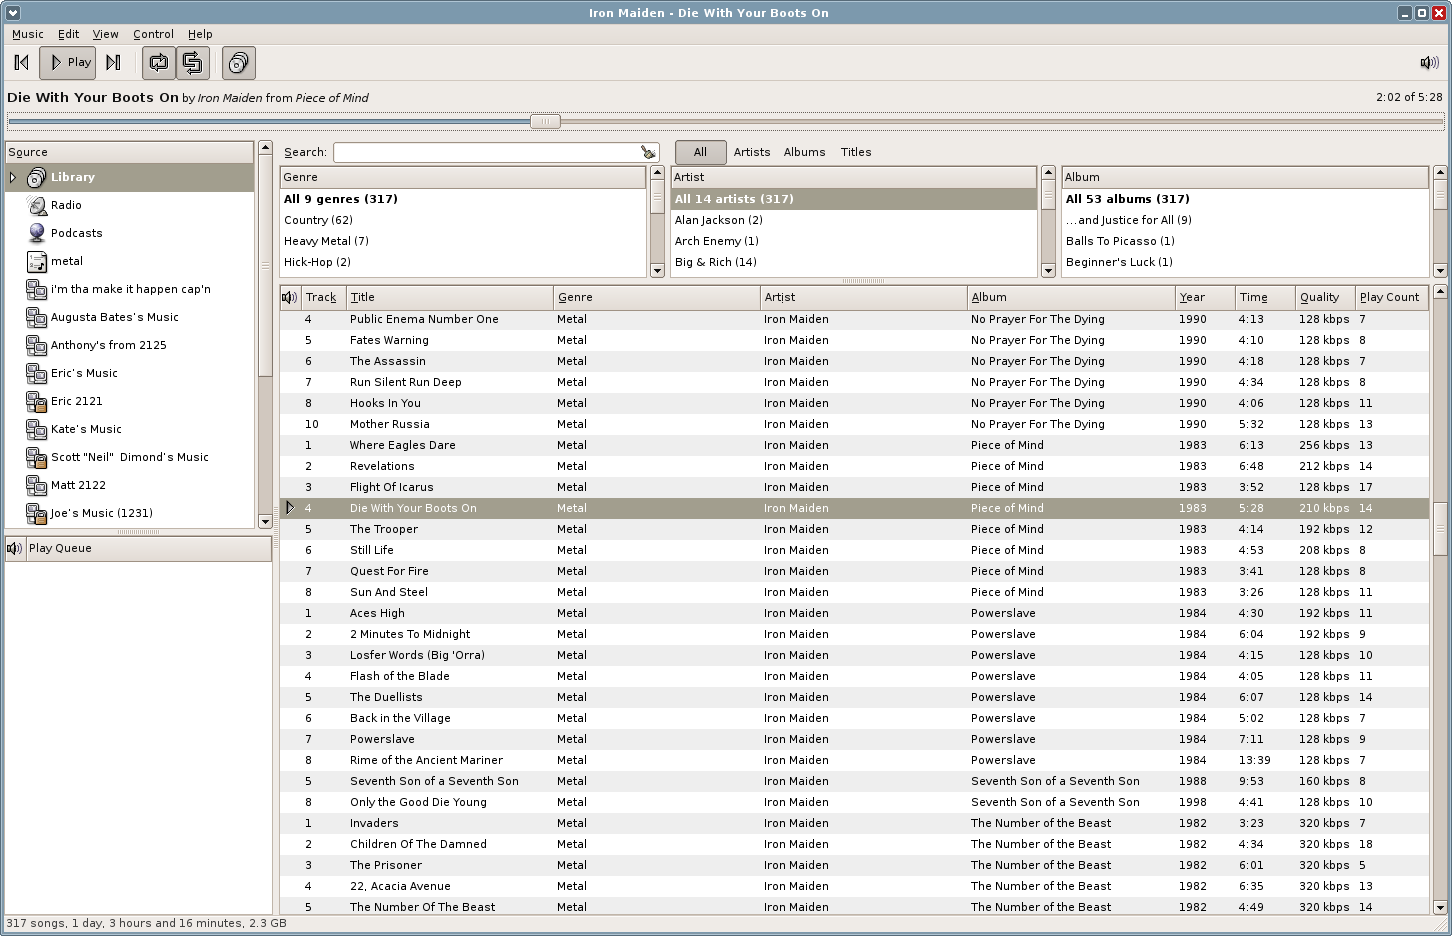Sort by the Quality column header
The width and height of the screenshot is (1452, 936).
[1325, 297]
